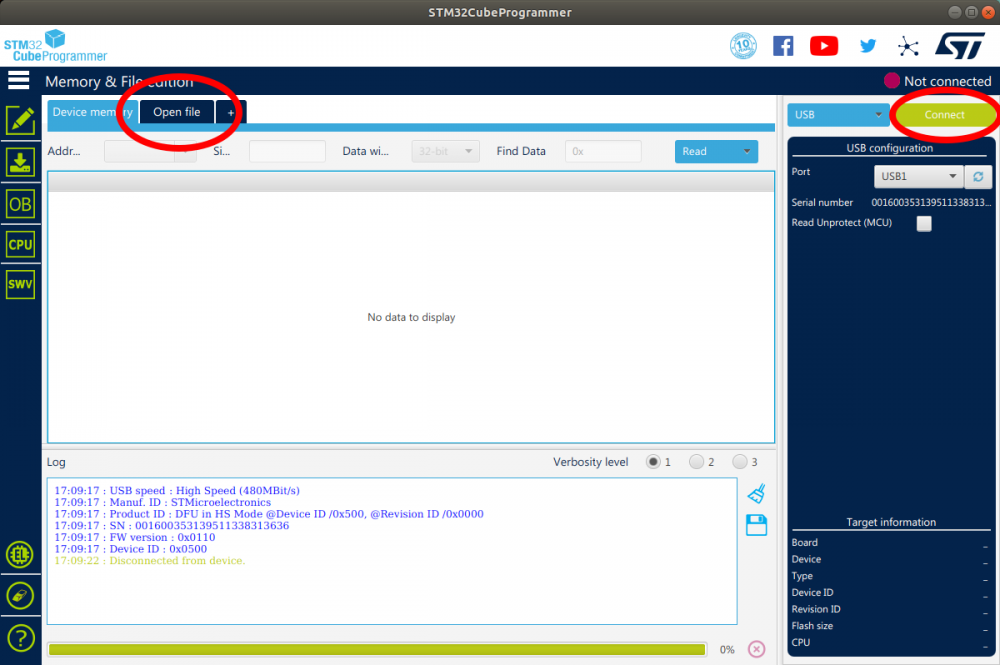The width and height of the screenshot is (1000, 665).
Task: Save the log using the floppy disk icon
Action: tap(756, 525)
